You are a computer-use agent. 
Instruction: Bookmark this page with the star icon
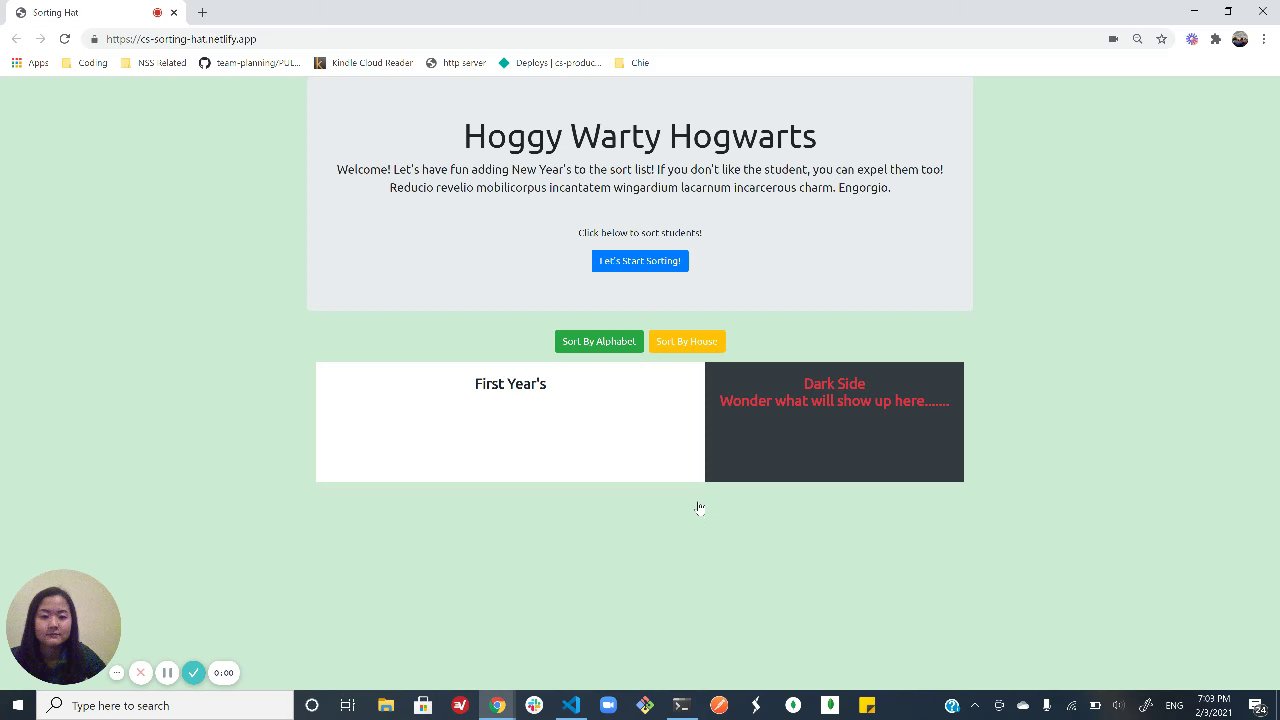coord(1161,39)
